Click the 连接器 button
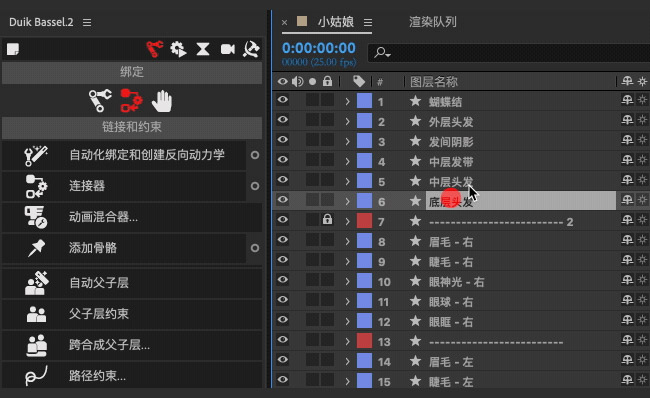The image size is (650, 398). tap(124, 186)
